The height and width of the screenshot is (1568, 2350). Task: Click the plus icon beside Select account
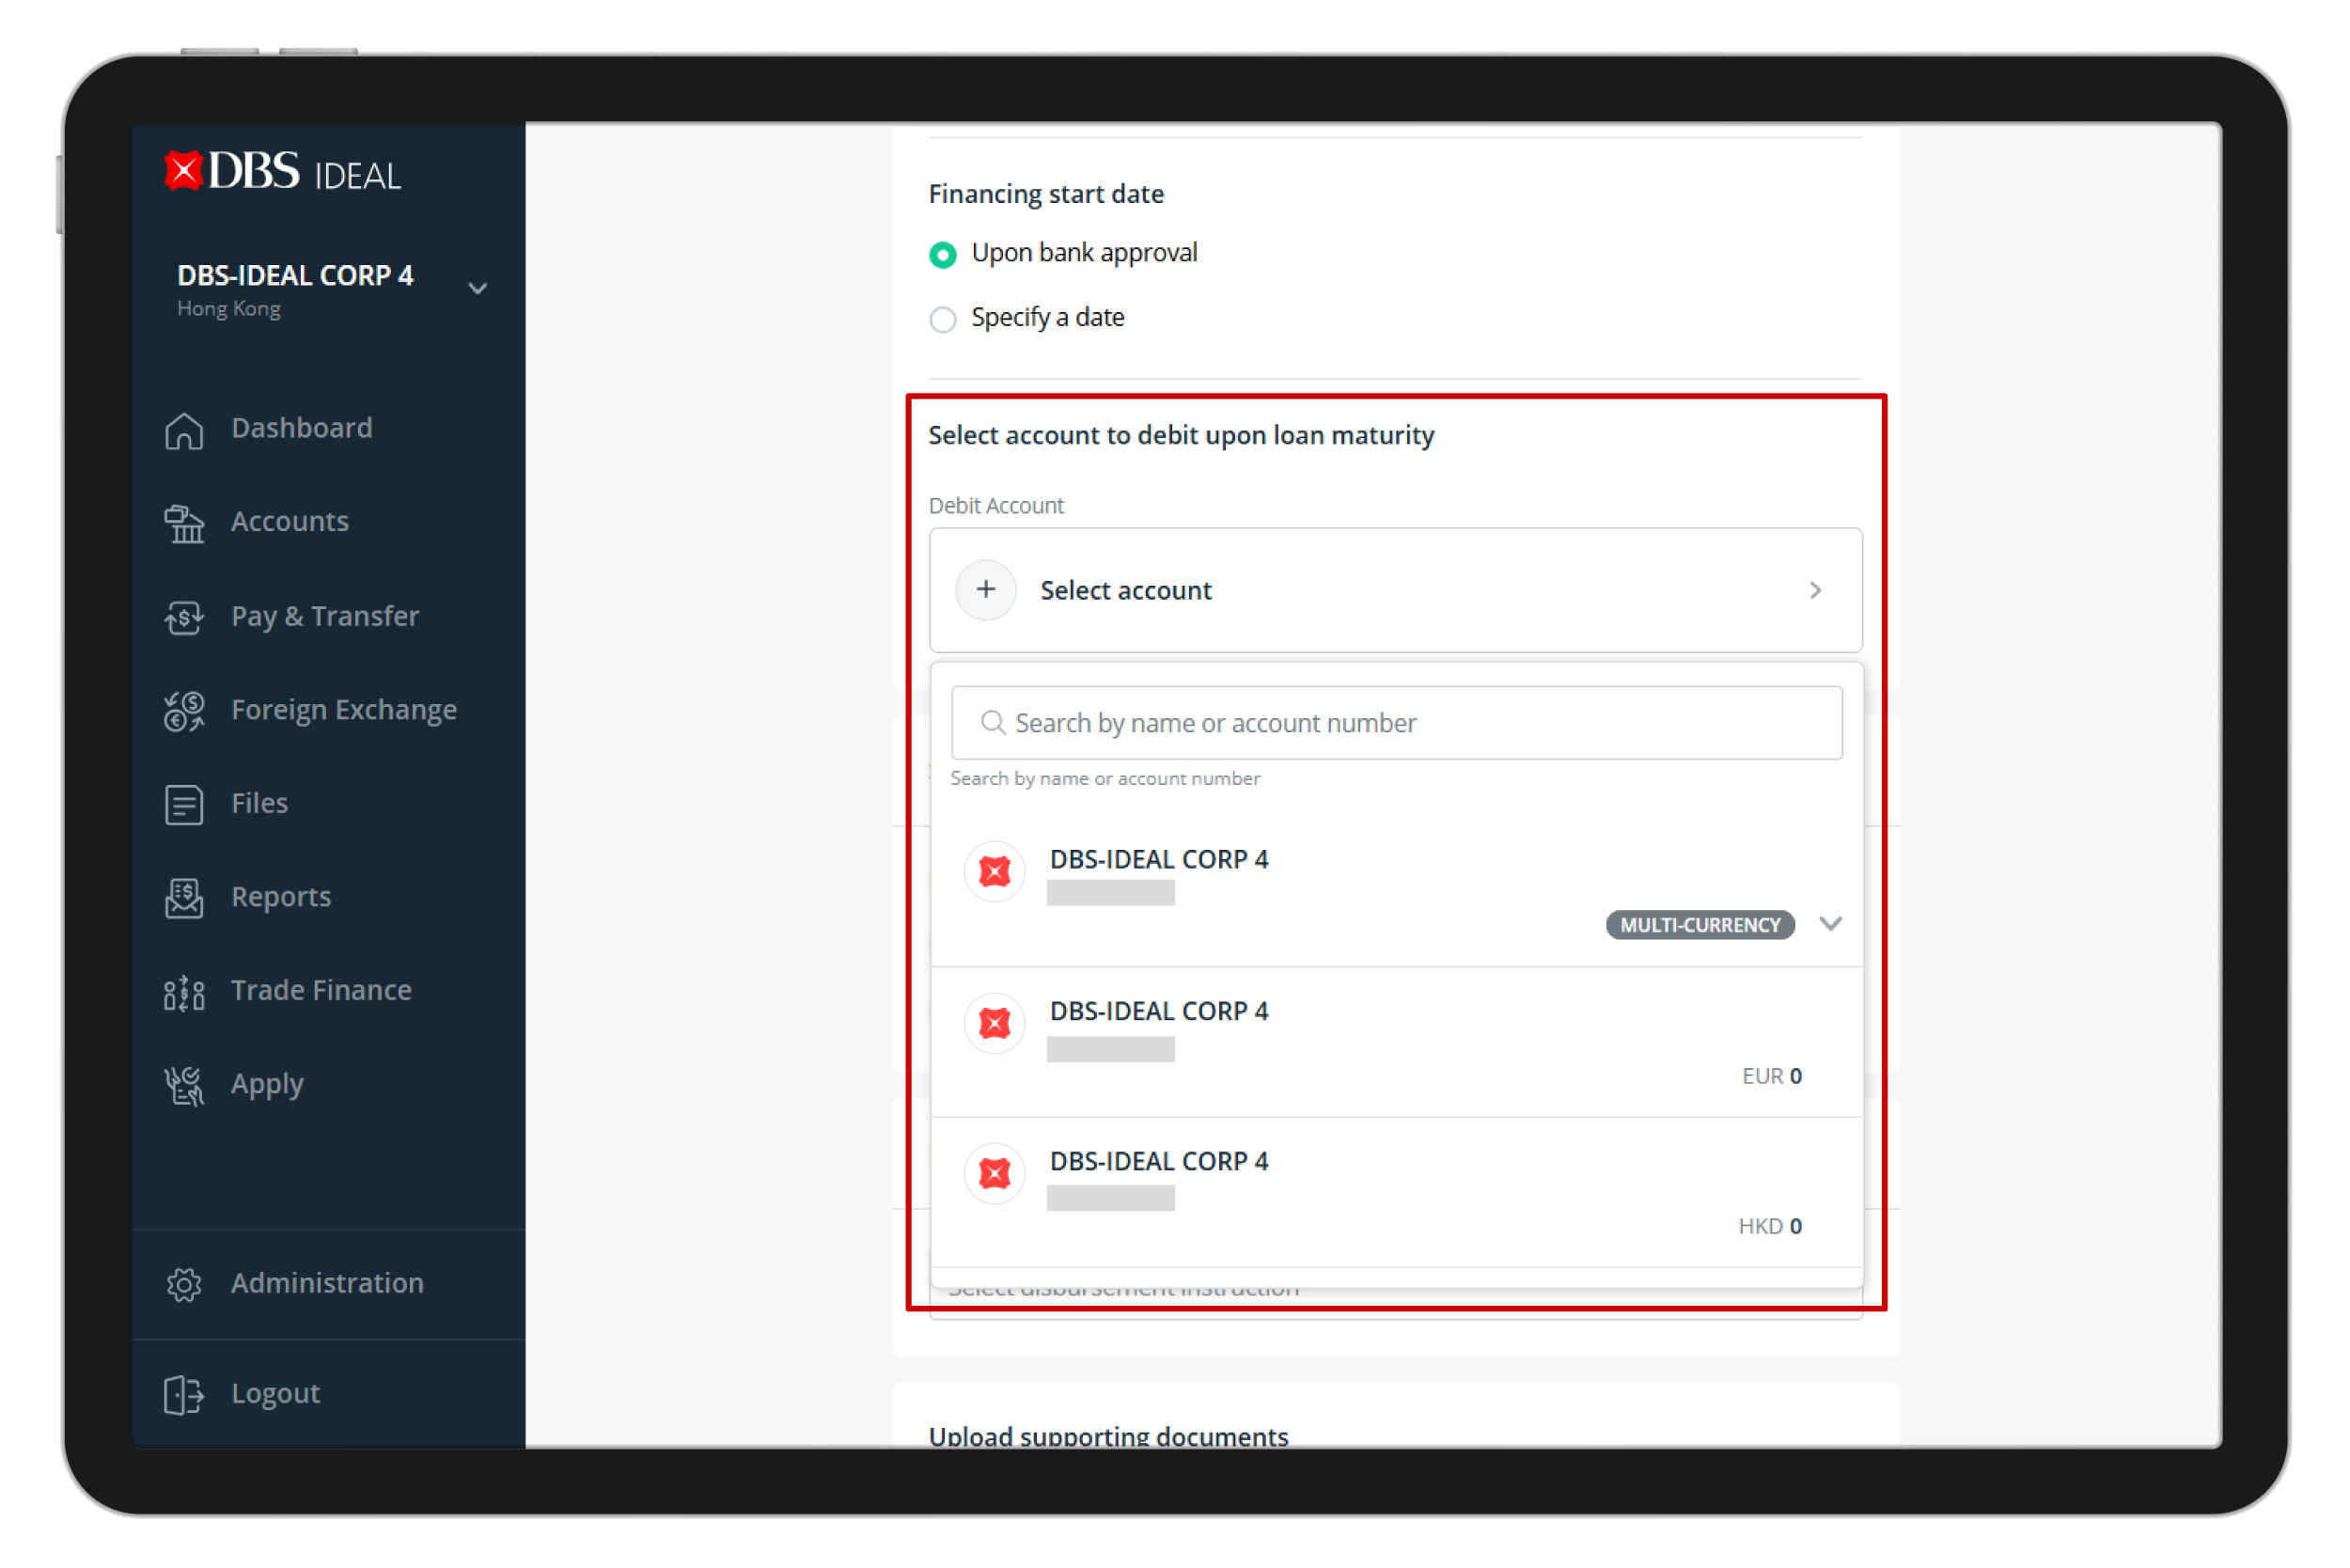[x=986, y=590]
